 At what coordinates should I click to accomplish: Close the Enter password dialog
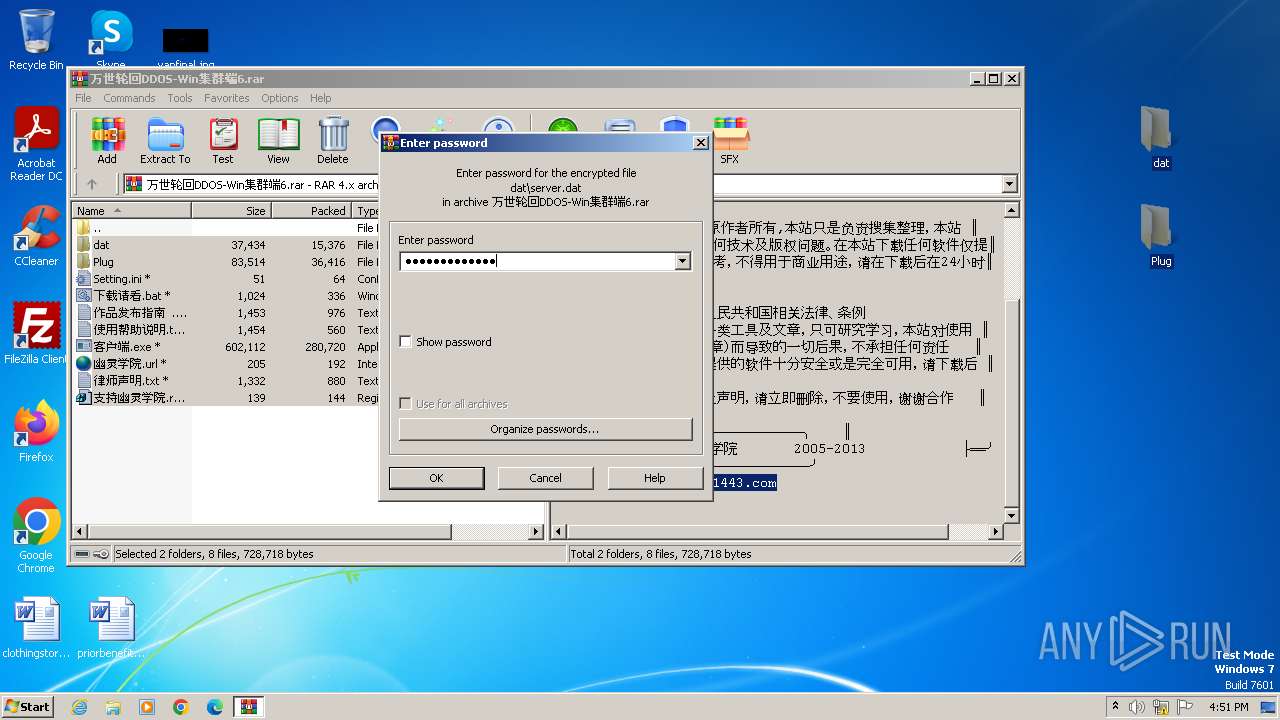(700, 143)
